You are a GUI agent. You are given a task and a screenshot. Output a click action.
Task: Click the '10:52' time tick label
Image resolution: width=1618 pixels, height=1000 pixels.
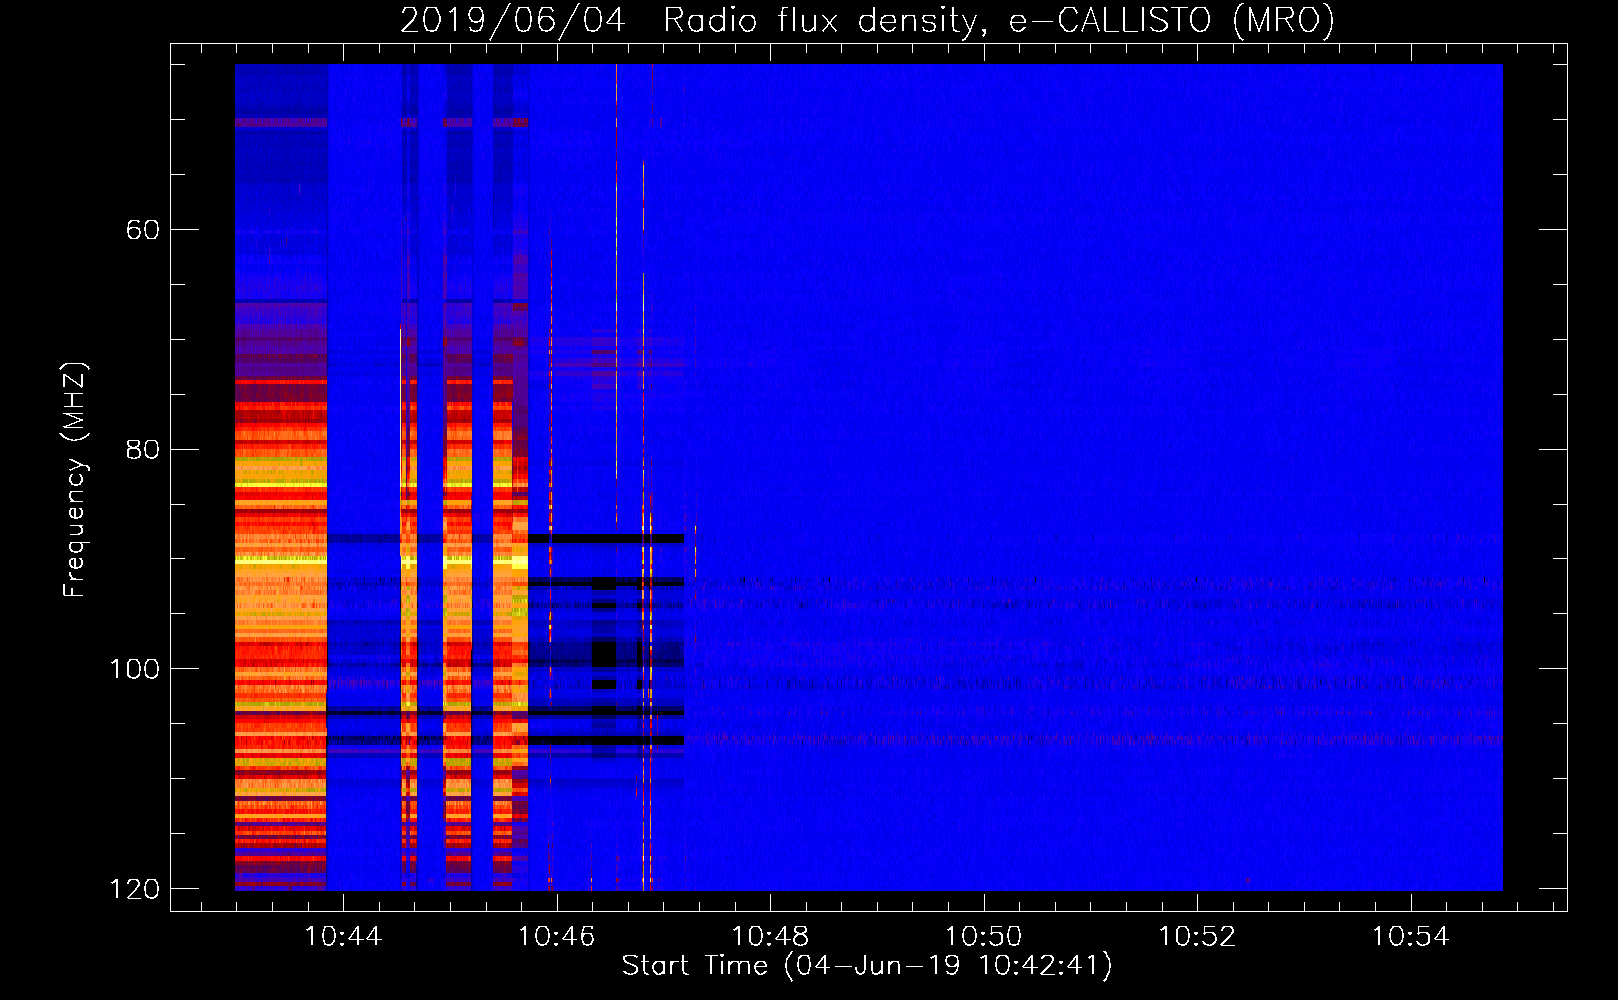point(1197,937)
